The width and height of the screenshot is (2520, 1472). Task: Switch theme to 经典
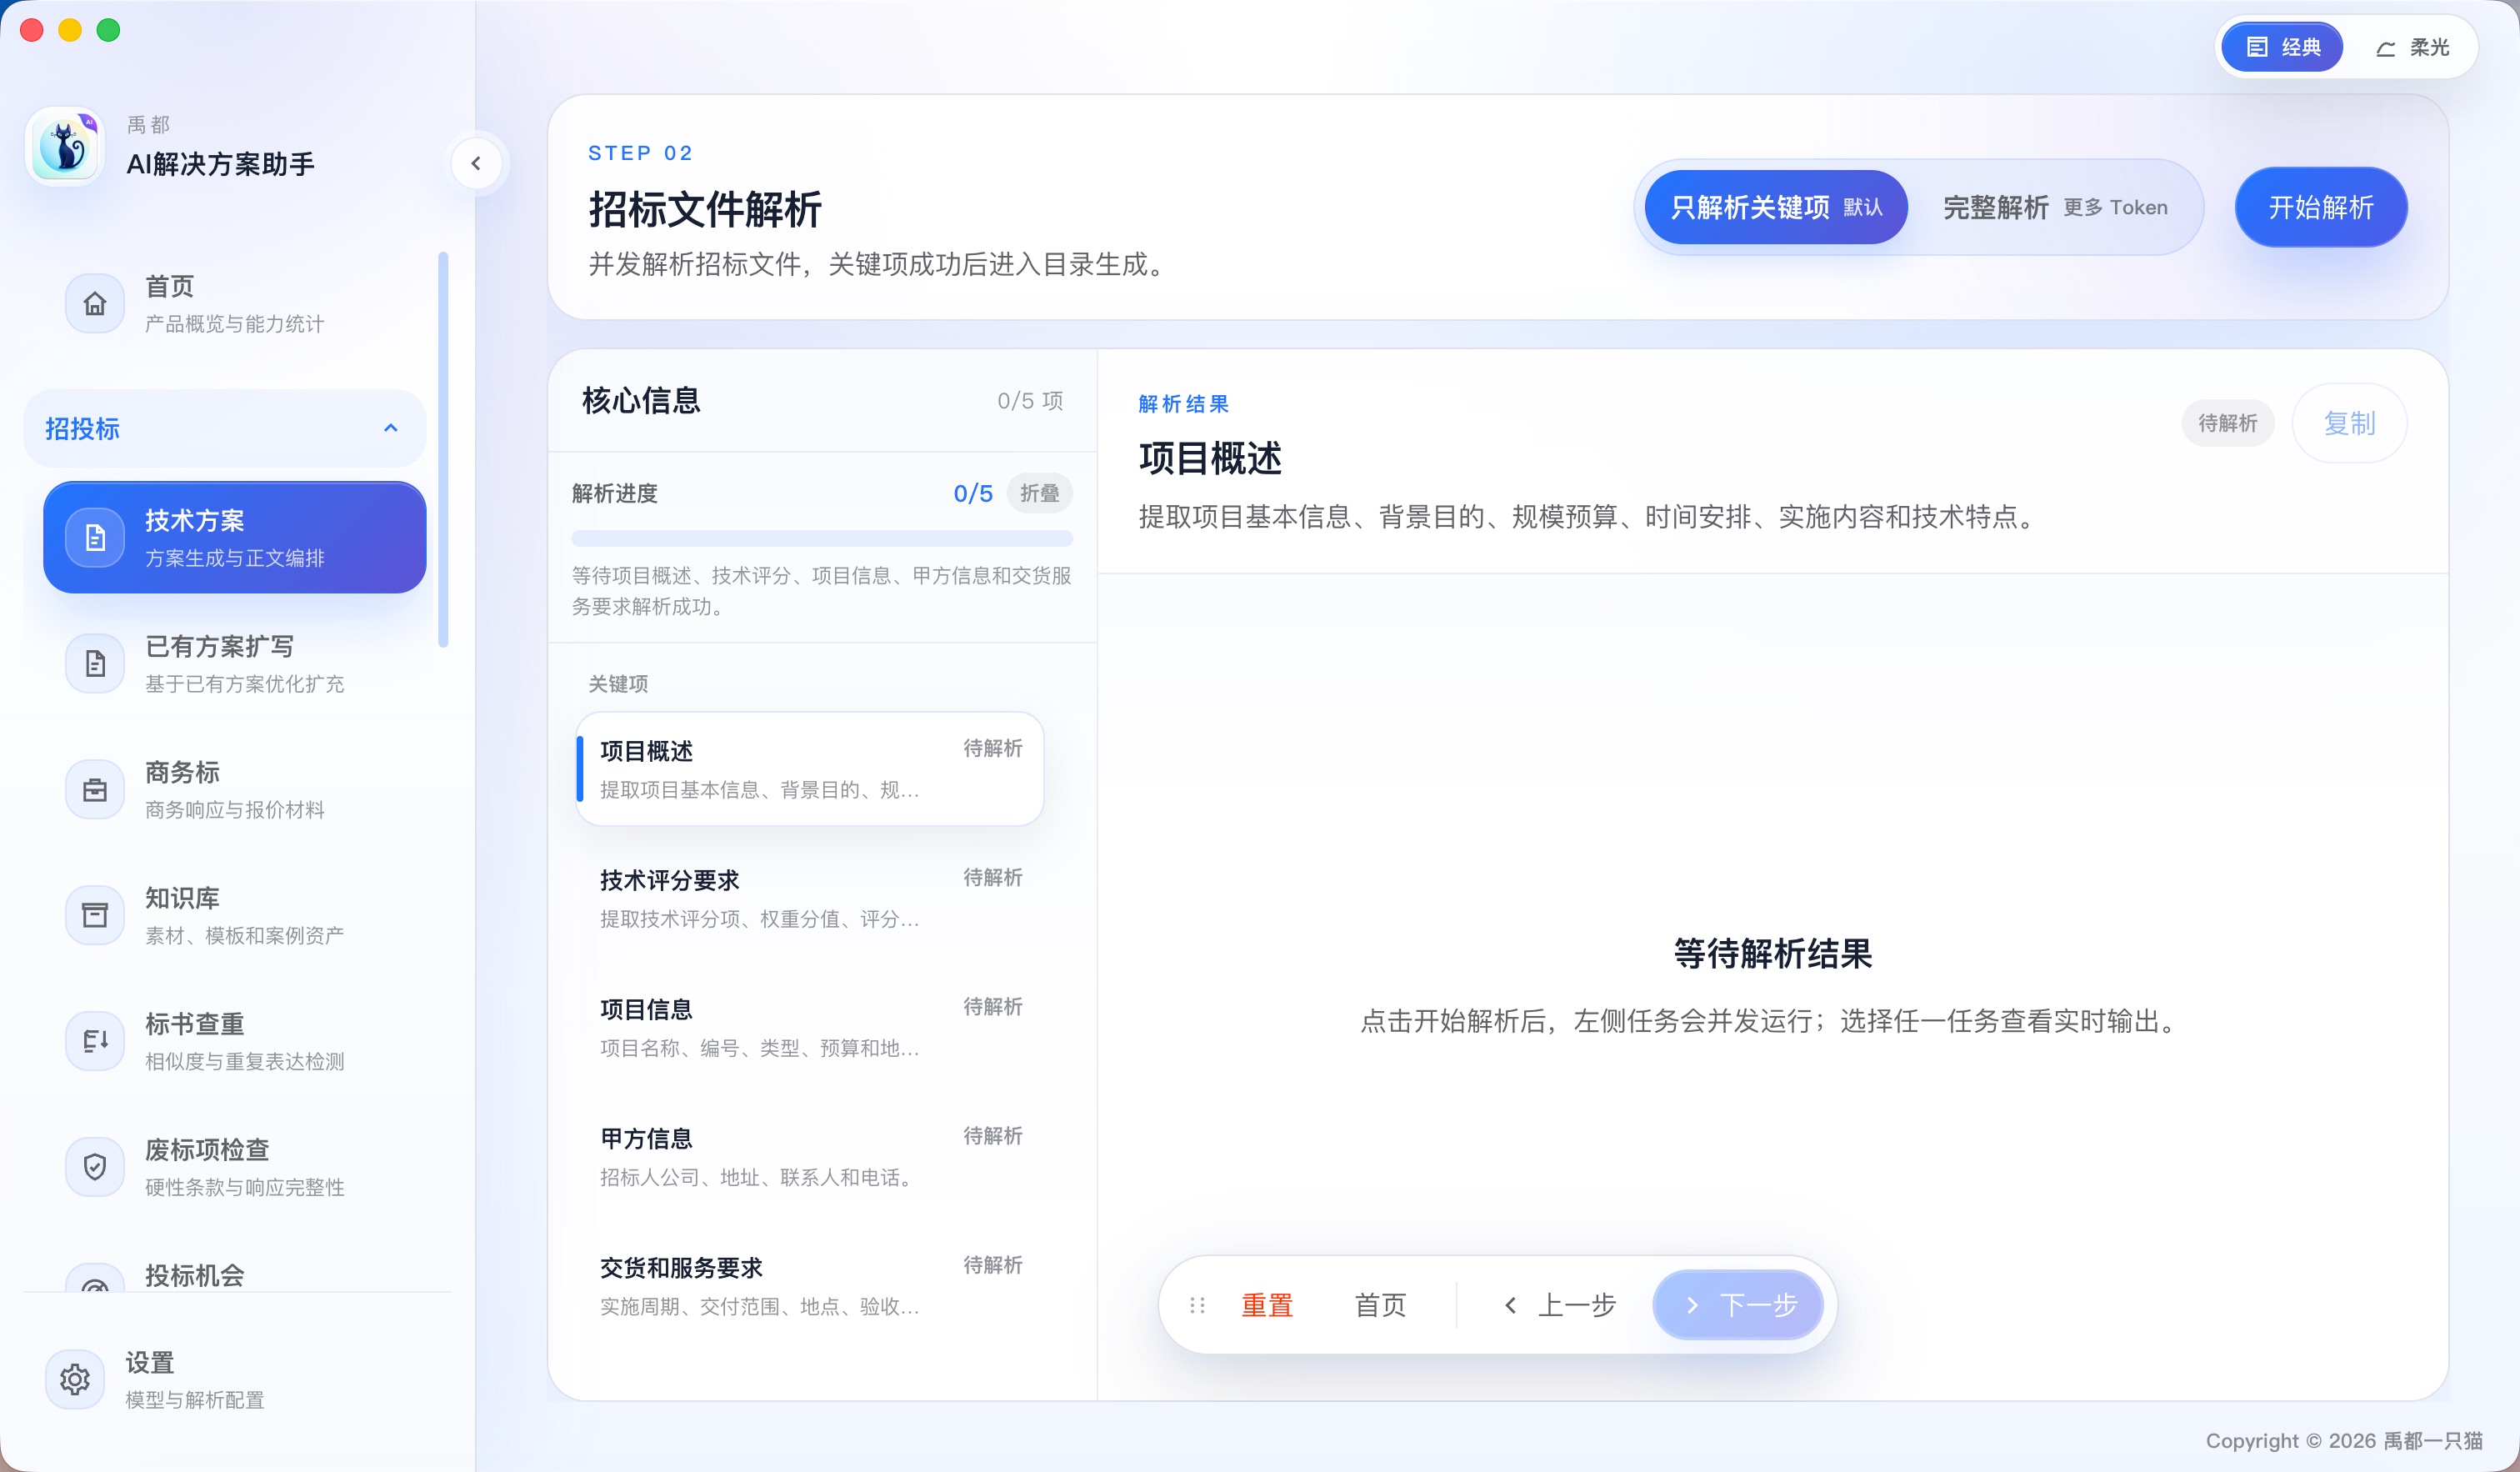coord(2282,47)
